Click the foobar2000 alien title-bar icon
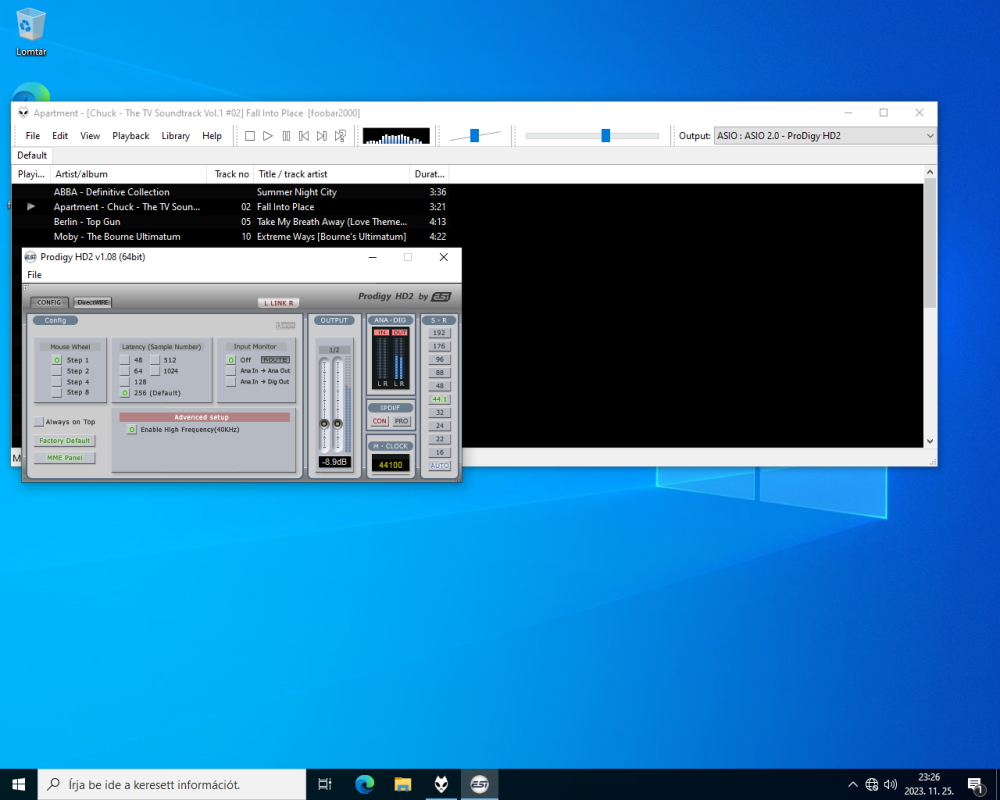 click(x=24, y=113)
